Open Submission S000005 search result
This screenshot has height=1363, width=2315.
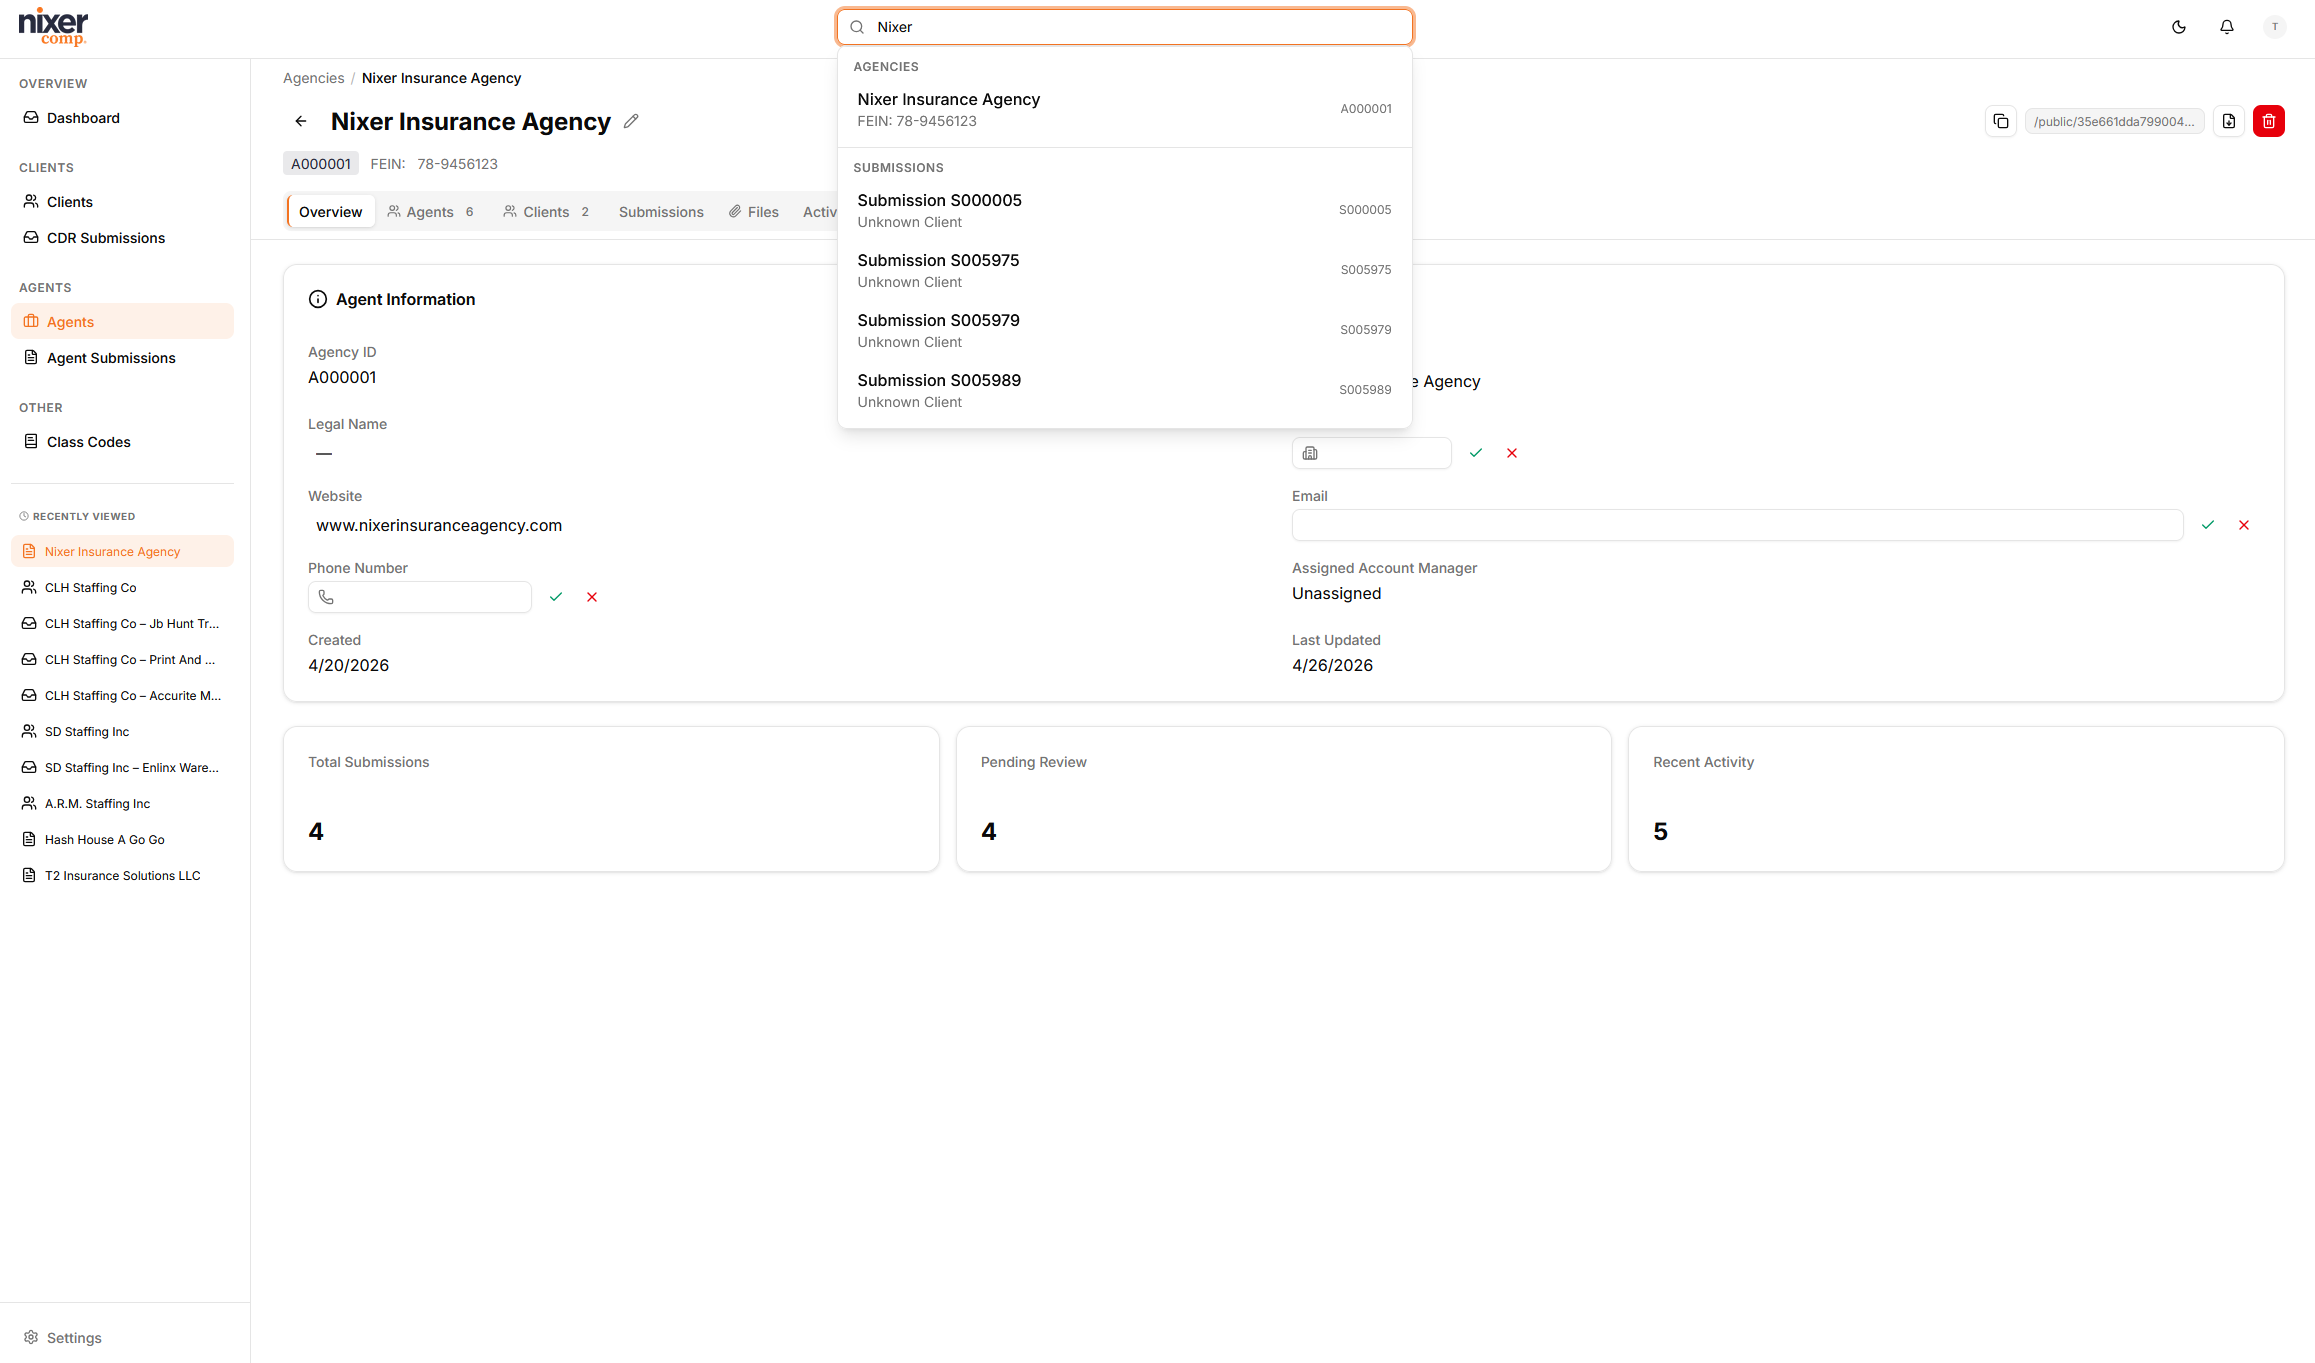pyautogui.click(x=1125, y=211)
